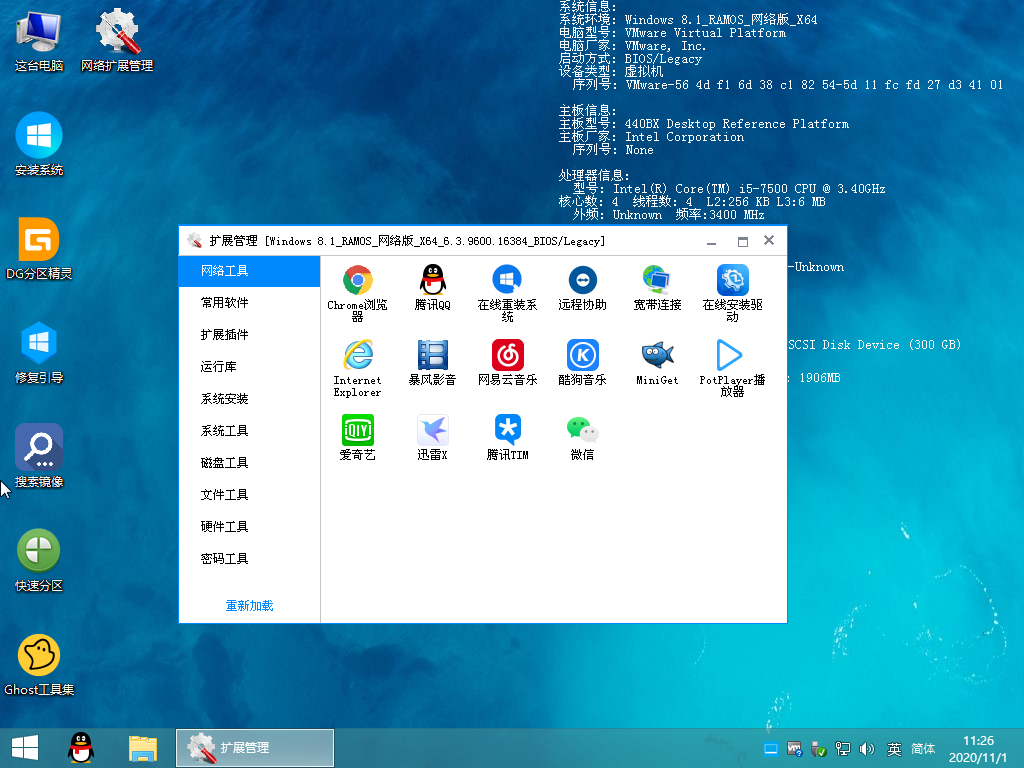This screenshot has width=1024, height=768.
Task: Select the 快速分区 desktop icon
Action: [x=39, y=560]
